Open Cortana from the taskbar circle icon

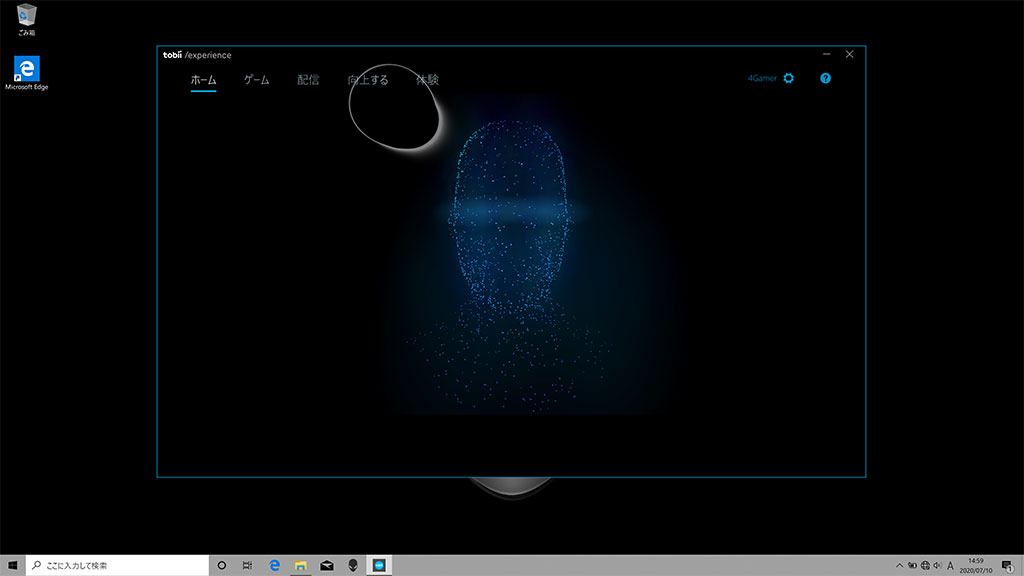222,565
